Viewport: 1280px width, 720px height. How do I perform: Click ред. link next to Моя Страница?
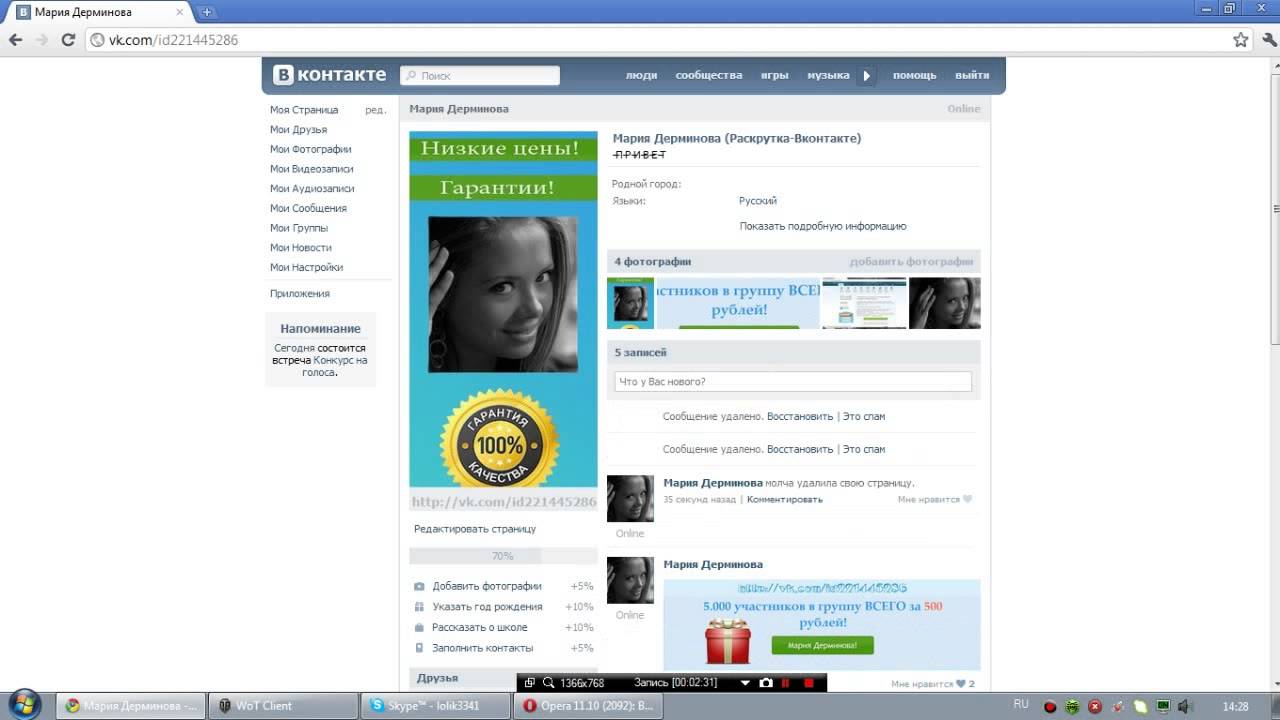pyautogui.click(x=375, y=110)
